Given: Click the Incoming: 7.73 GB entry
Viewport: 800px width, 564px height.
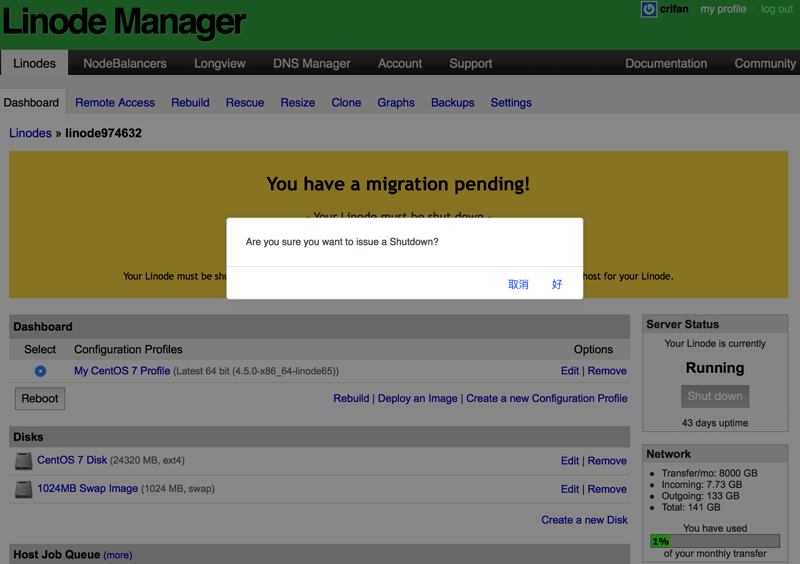Looking at the screenshot, I should point(702,484).
